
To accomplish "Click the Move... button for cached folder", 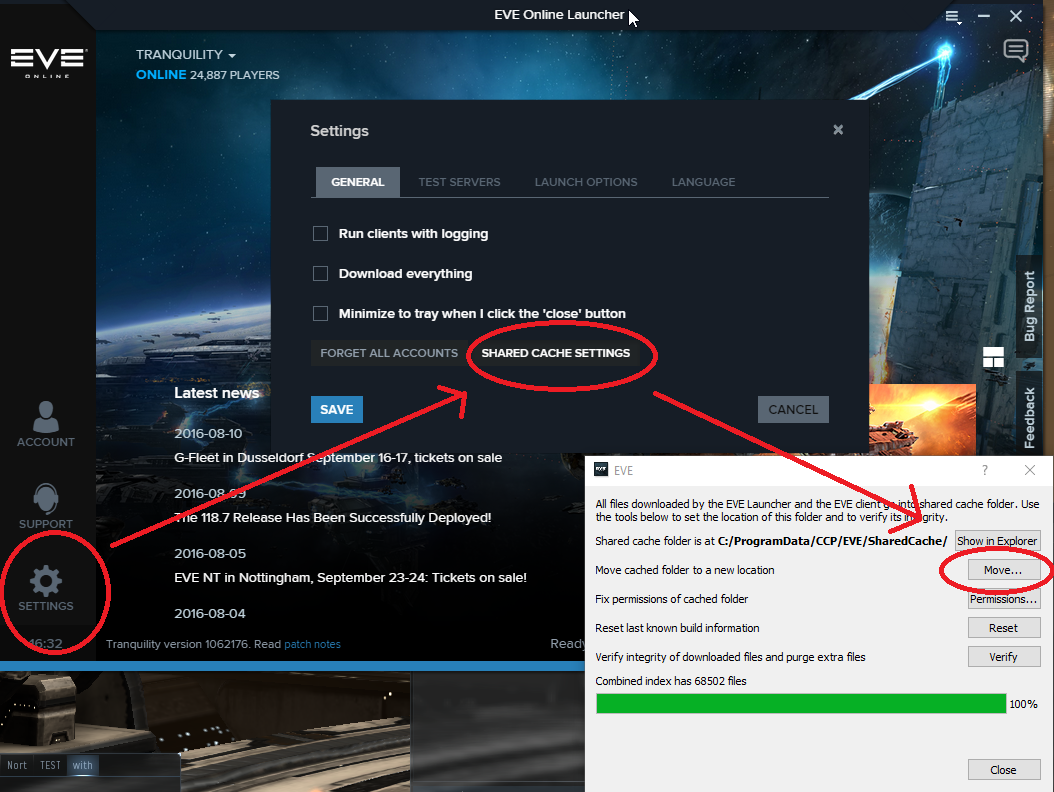I will 1003,569.
